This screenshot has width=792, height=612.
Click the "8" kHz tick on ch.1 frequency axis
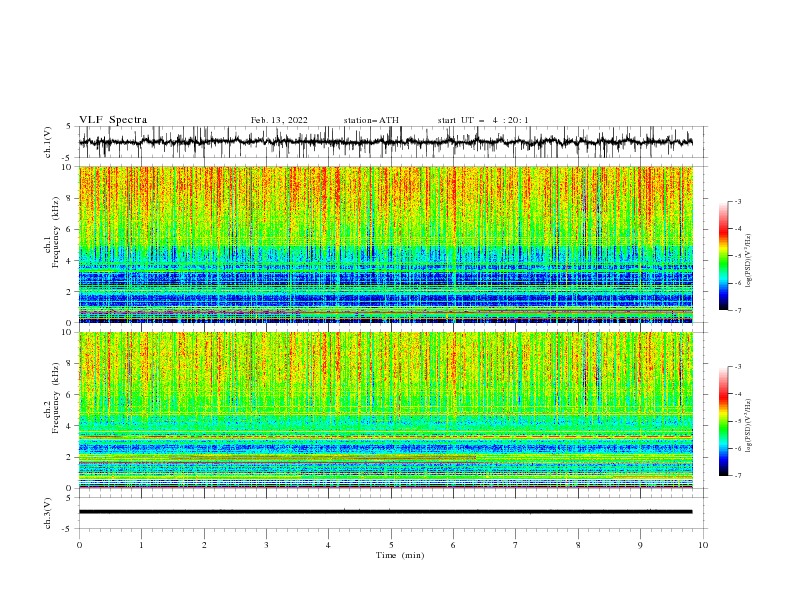[x=70, y=198]
